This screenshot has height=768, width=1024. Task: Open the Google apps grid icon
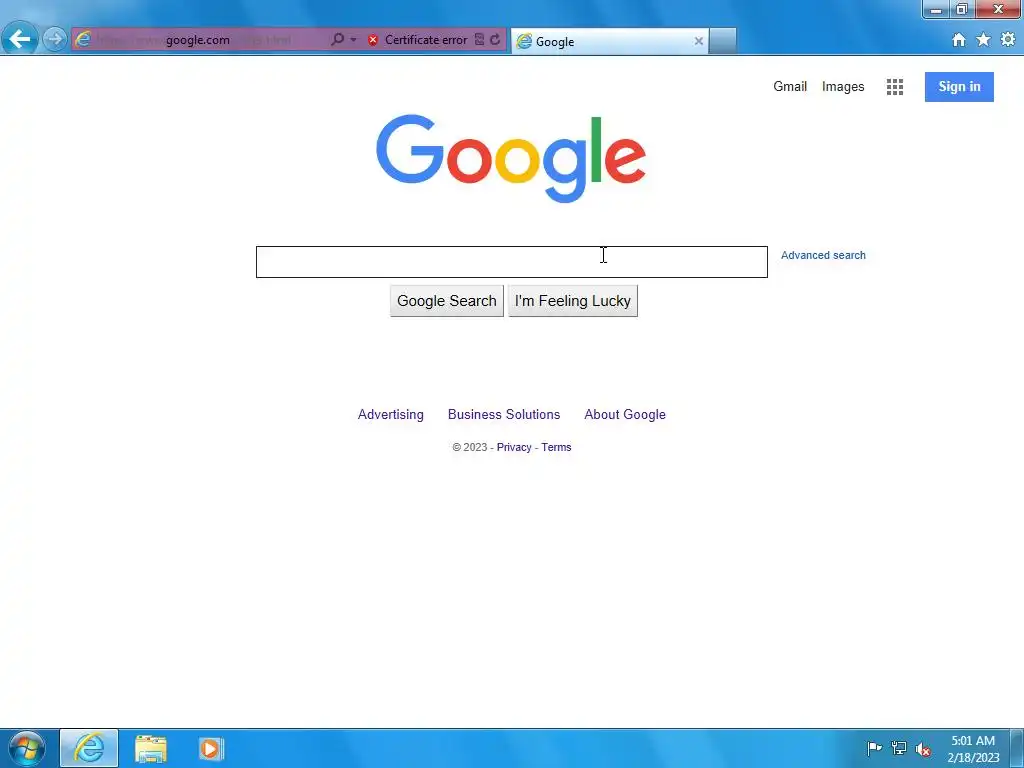point(895,87)
